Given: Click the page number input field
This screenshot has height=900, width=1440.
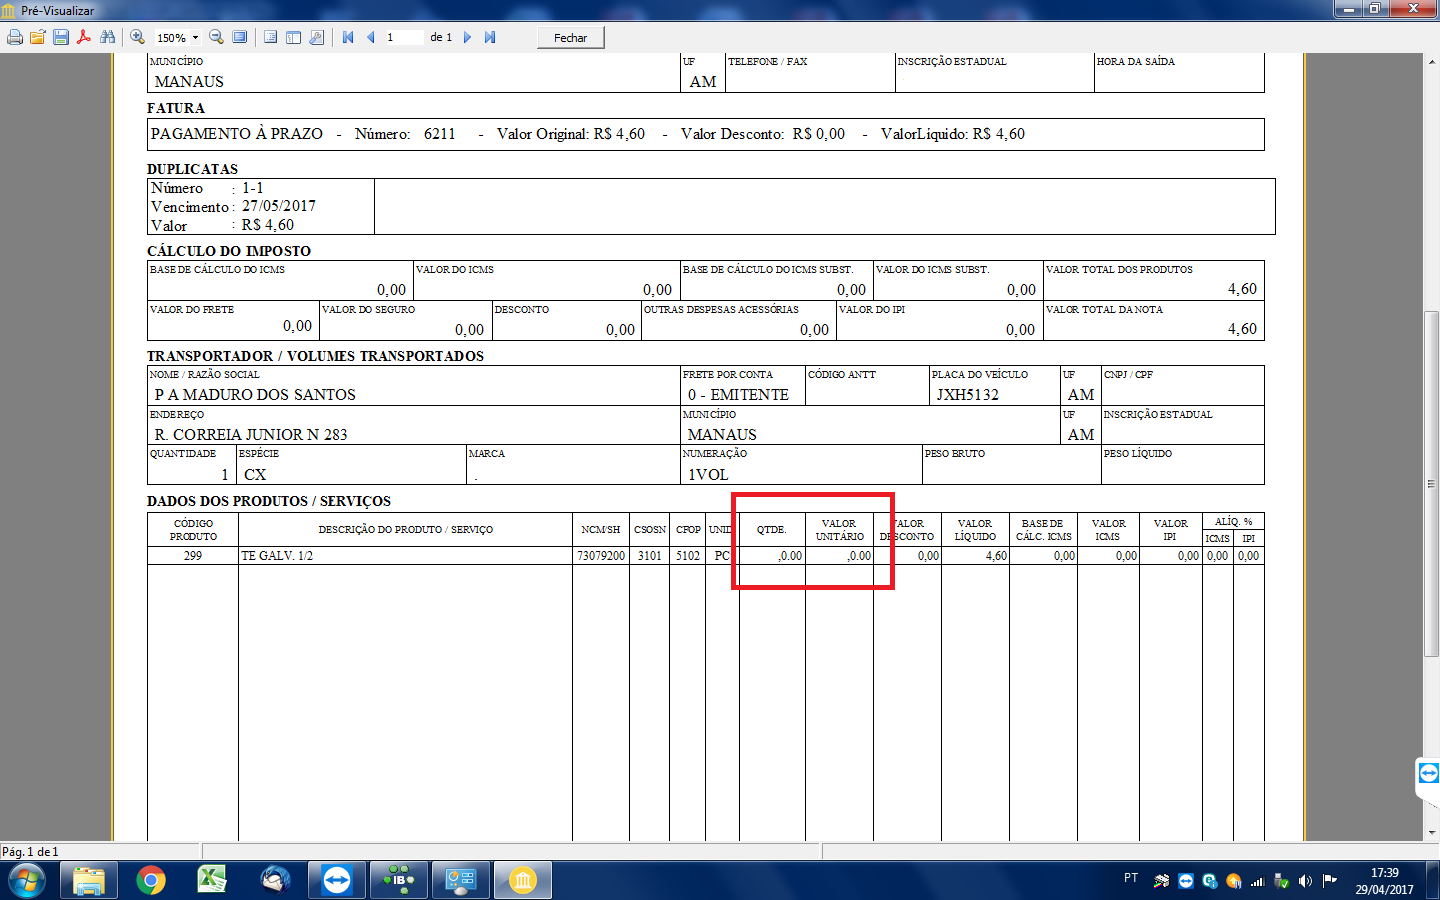Looking at the screenshot, I should (404, 37).
